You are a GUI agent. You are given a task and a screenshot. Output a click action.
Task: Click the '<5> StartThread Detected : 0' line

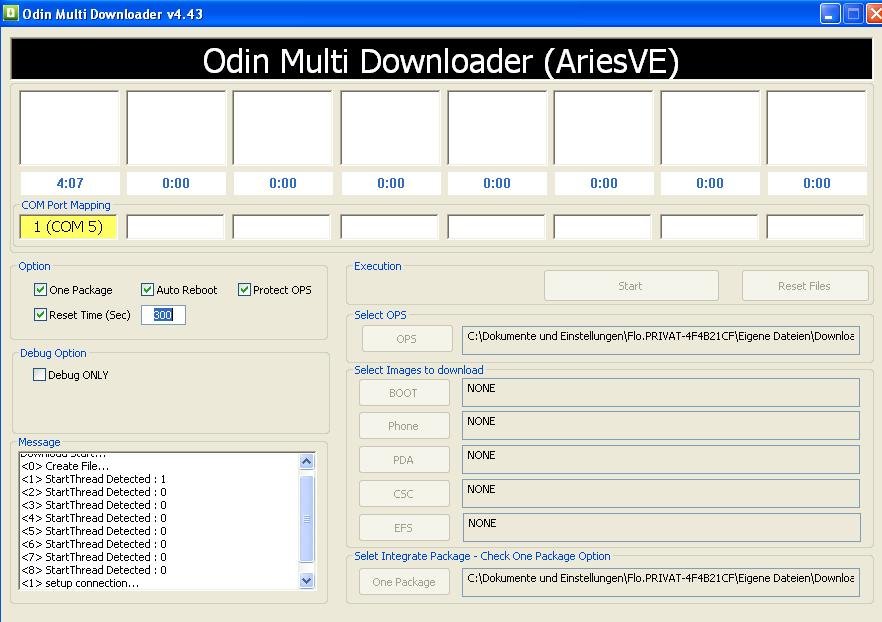coord(93,530)
